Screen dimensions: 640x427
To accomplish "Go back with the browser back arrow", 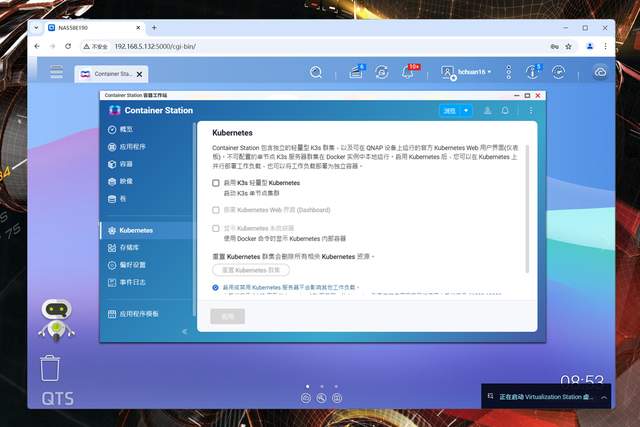I will coord(37,47).
